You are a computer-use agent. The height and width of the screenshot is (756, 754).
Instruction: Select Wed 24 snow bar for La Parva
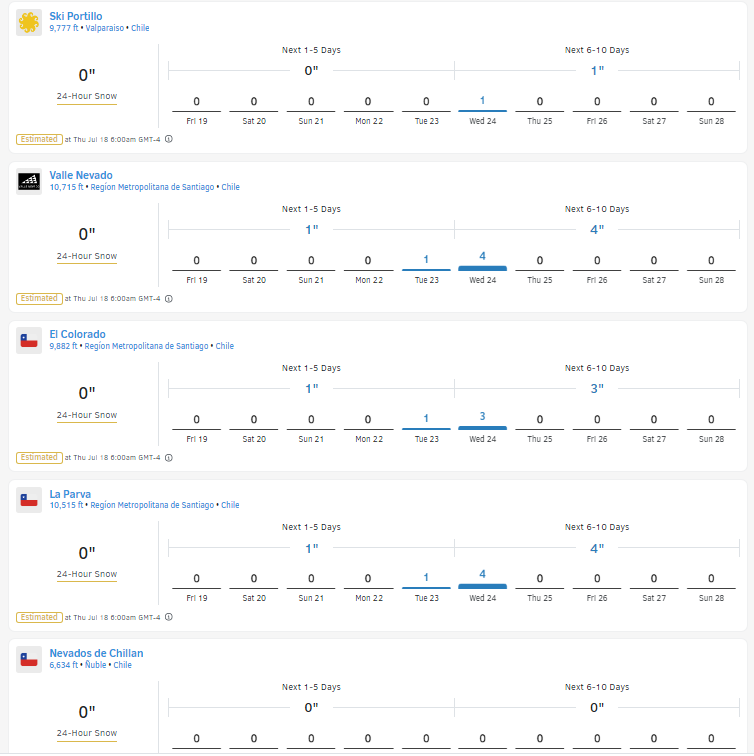pos(482,586)
